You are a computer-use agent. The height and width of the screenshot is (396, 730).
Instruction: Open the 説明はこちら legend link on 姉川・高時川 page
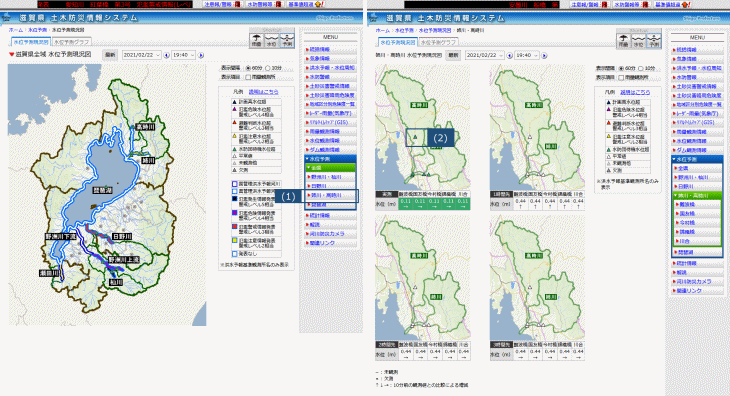[x=635, y=92]
